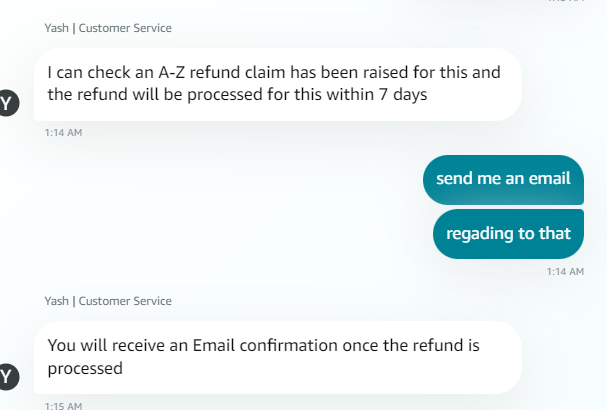This screenshot has height=410, width=607.
Task: Click the word "Email" in the confirmation message
Action: click(214, 345)
